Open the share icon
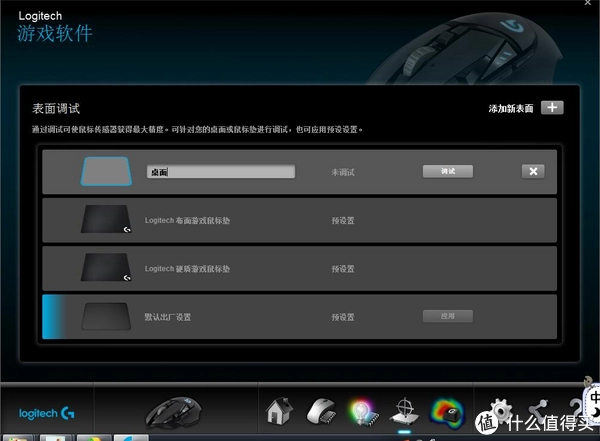The height and width of the screenshot is (441, 600). click(540, 411)
